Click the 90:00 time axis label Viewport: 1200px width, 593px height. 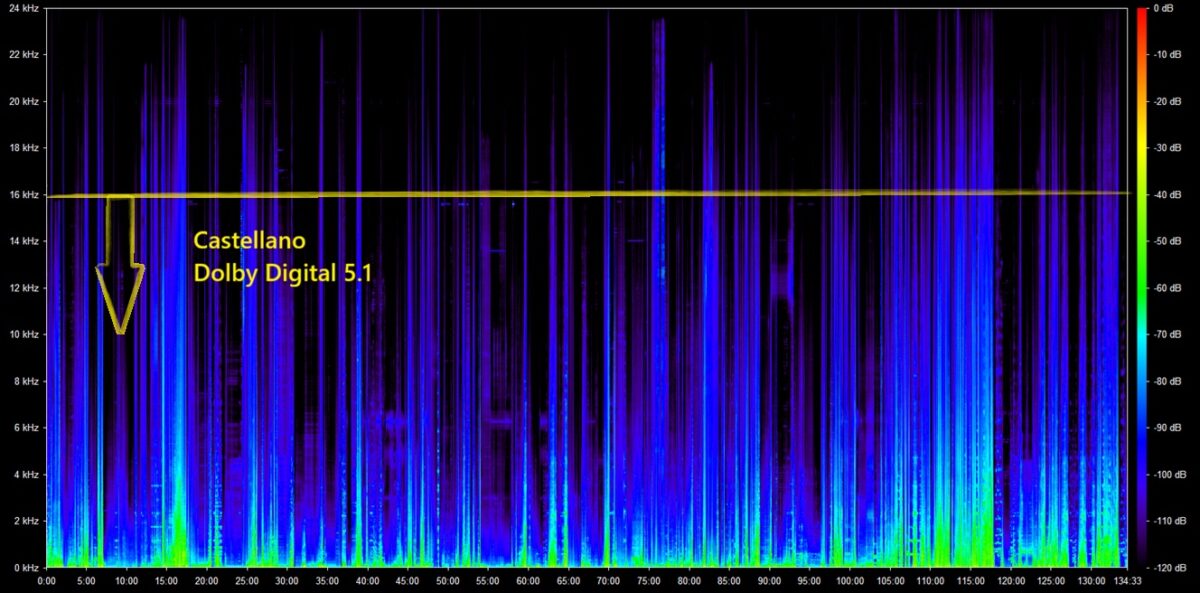pyautogui.click(x=769, y=581)
